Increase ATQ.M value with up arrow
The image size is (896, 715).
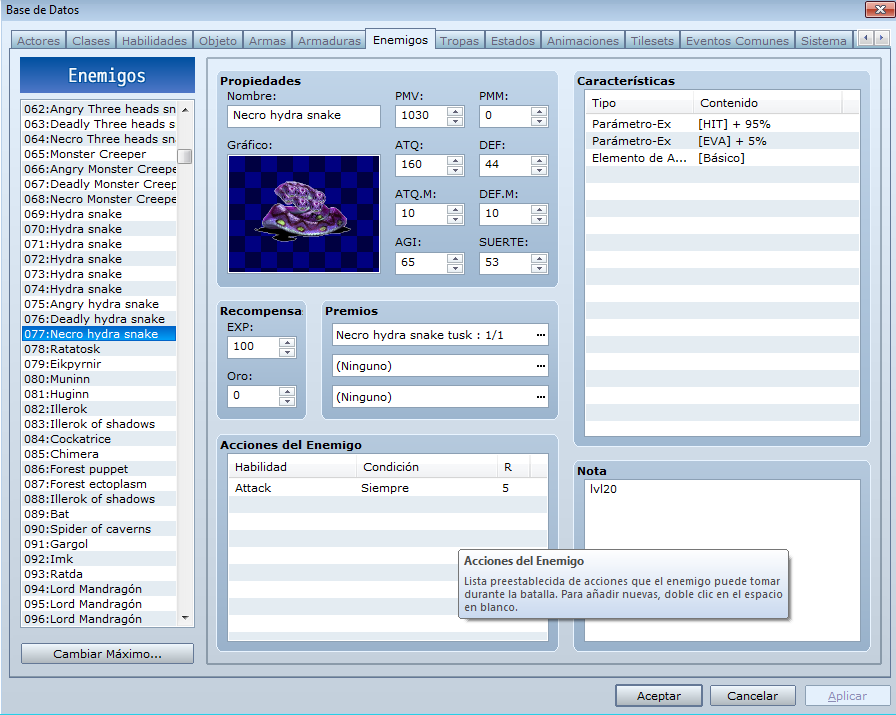click(x=455, y=209)
